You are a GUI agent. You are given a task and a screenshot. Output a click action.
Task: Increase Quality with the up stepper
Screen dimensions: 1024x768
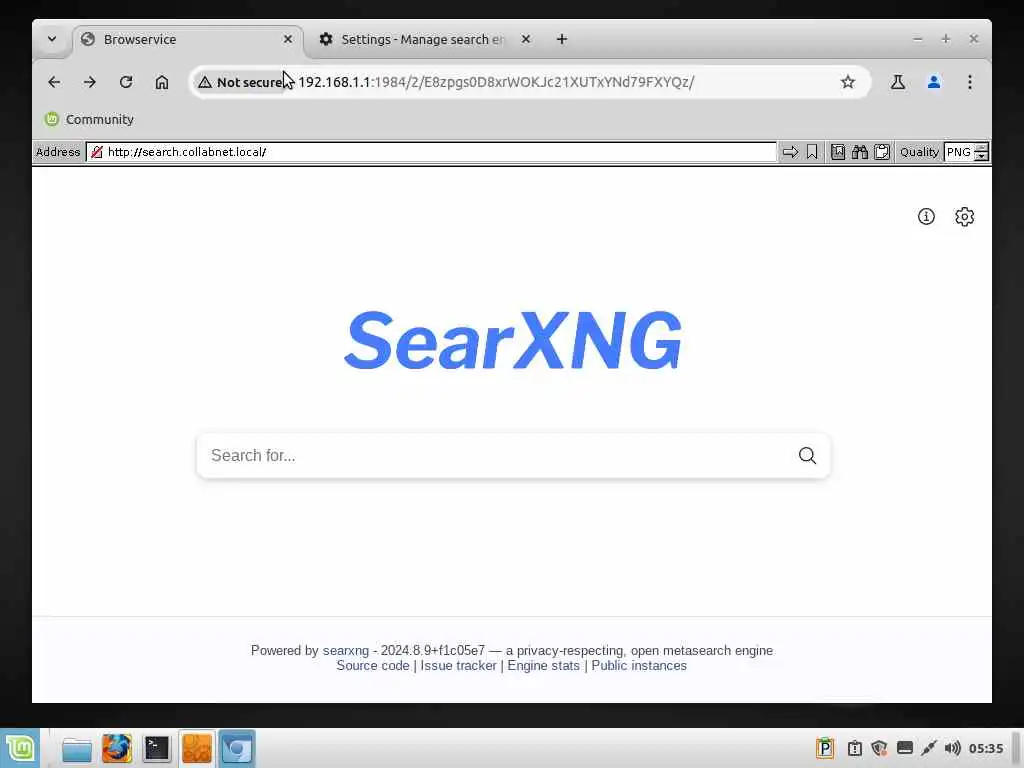point(981,148)
